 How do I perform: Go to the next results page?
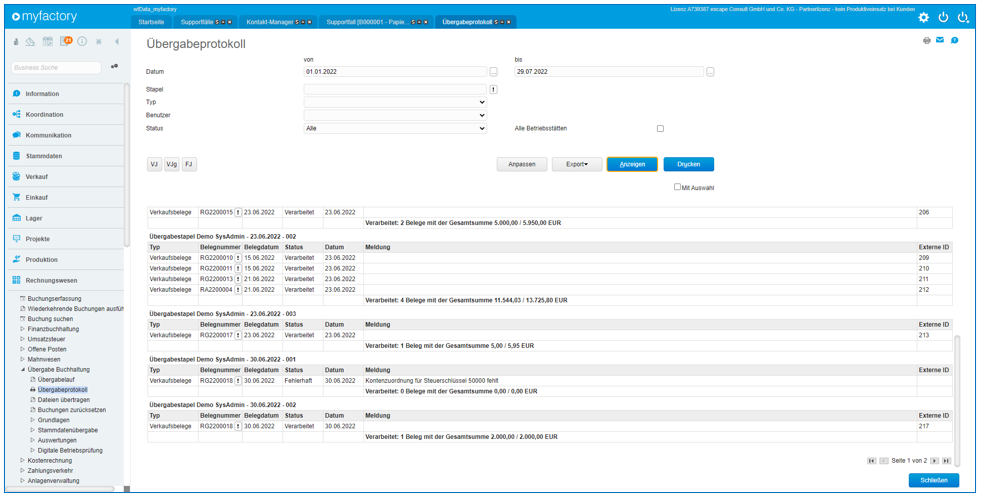(x=934, y=461)
